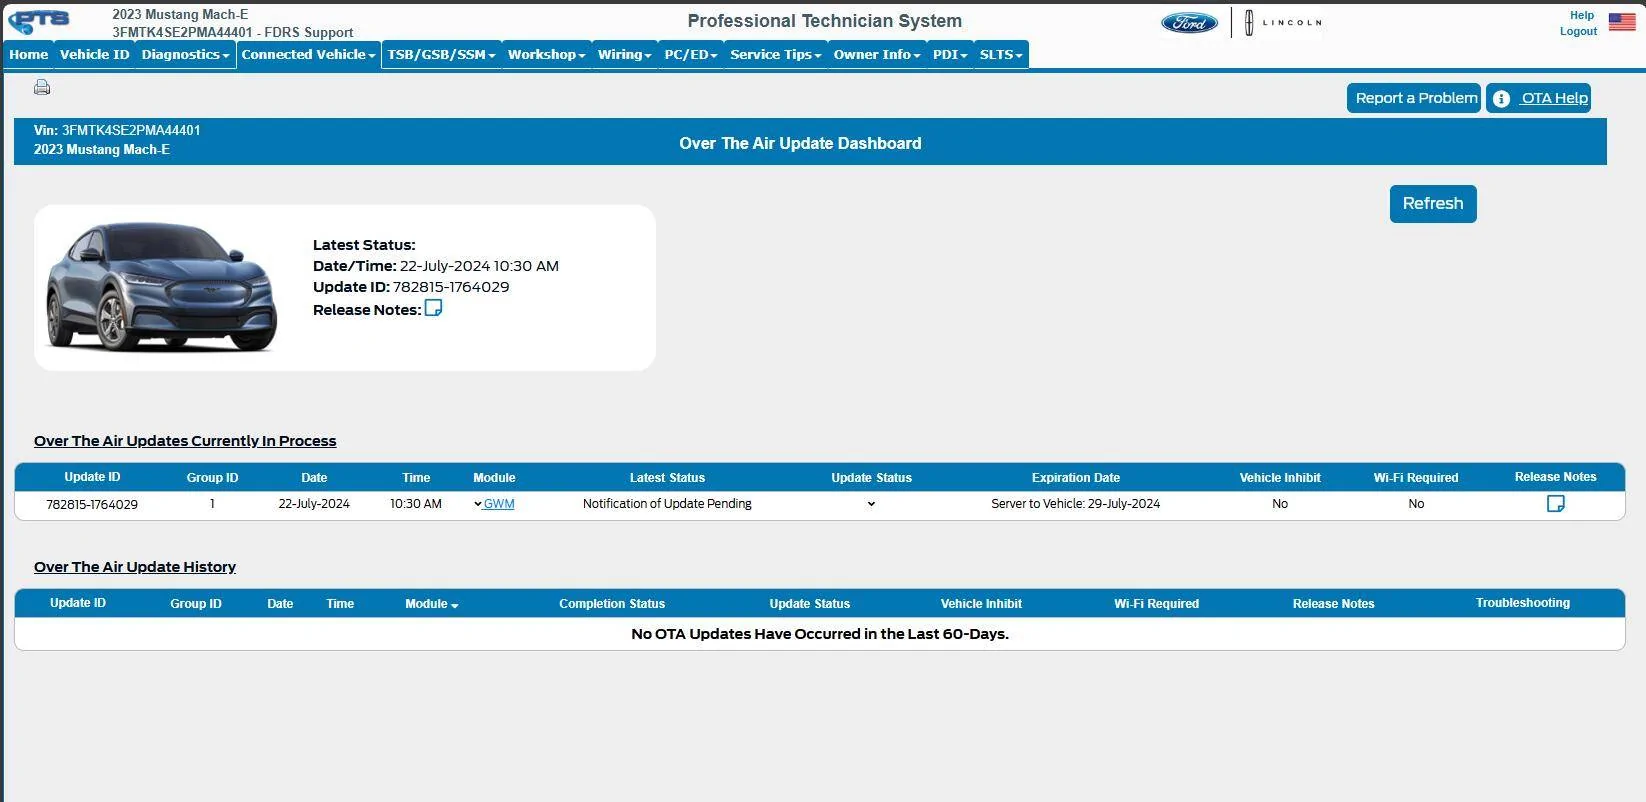Click 'Over The Air Updates Currently In Process' heading

point(185,441)
